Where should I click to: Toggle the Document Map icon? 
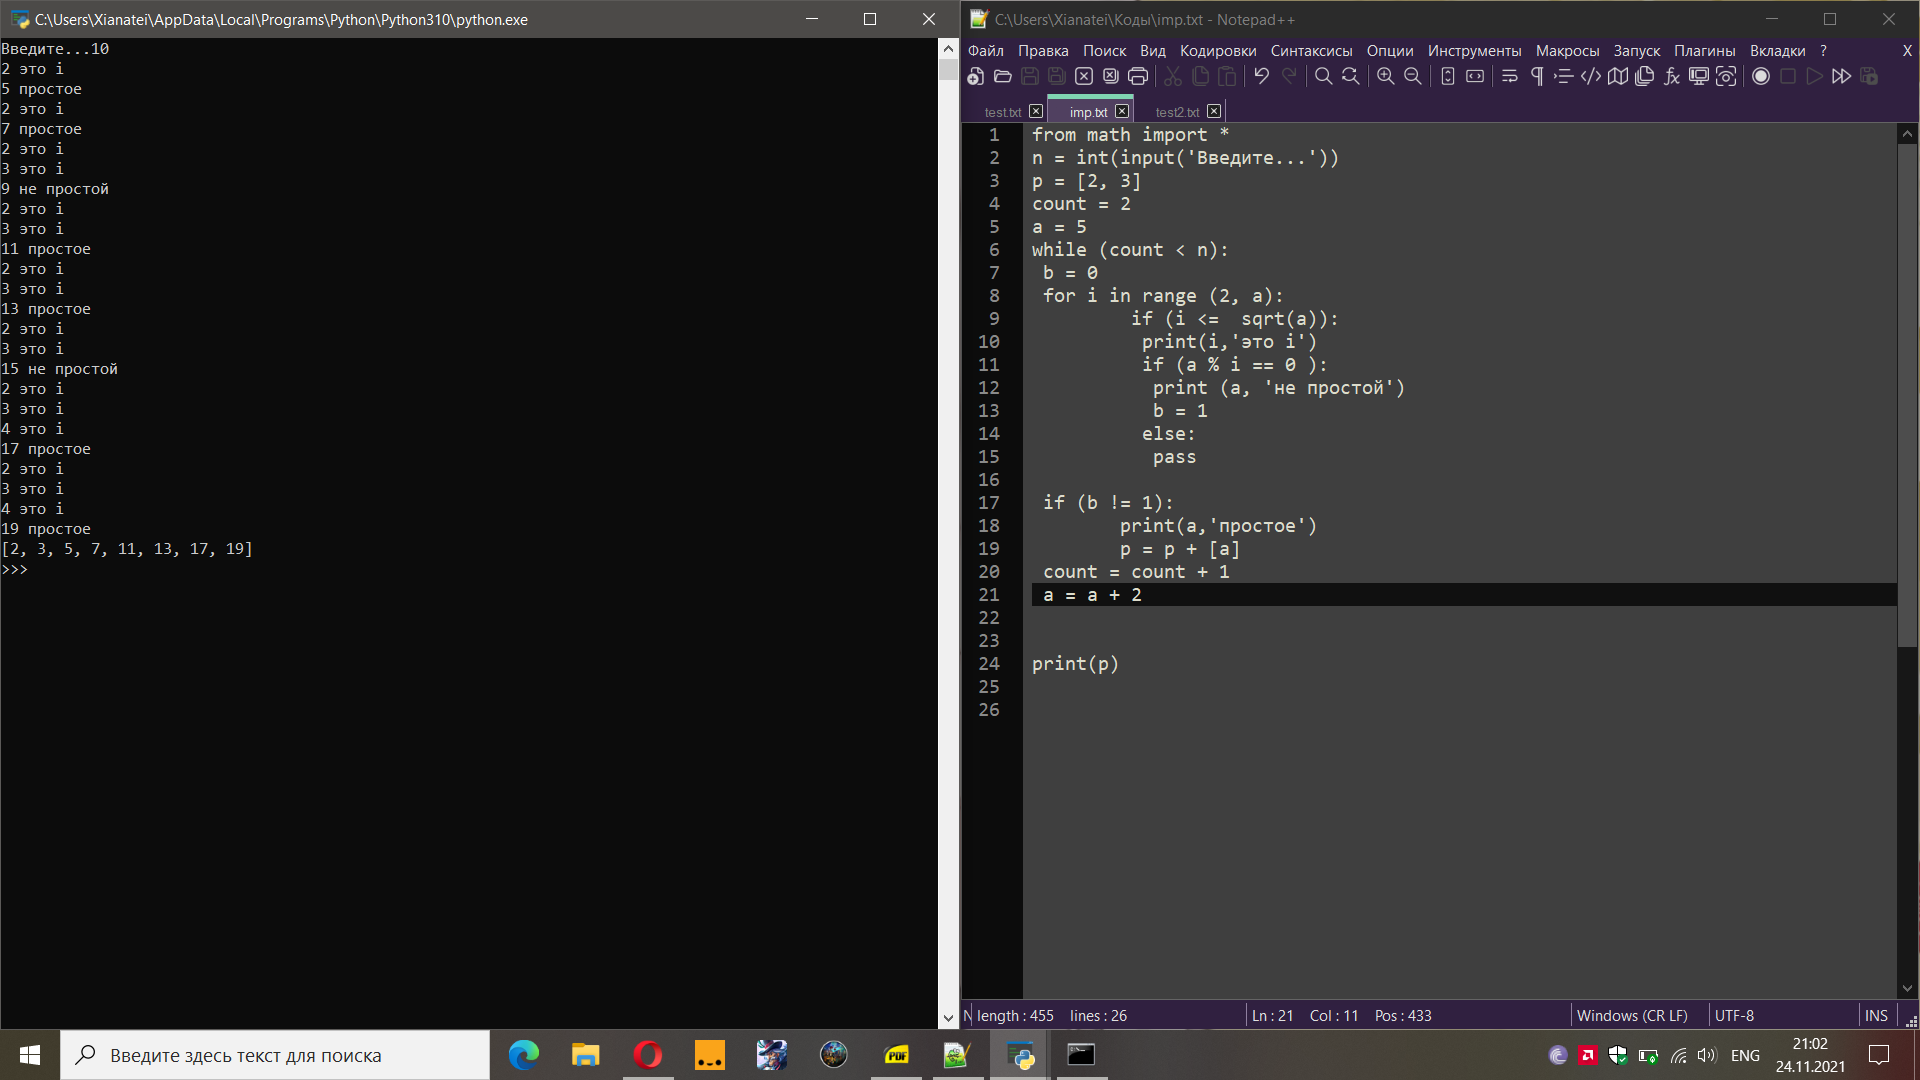tap(1618, 77)
